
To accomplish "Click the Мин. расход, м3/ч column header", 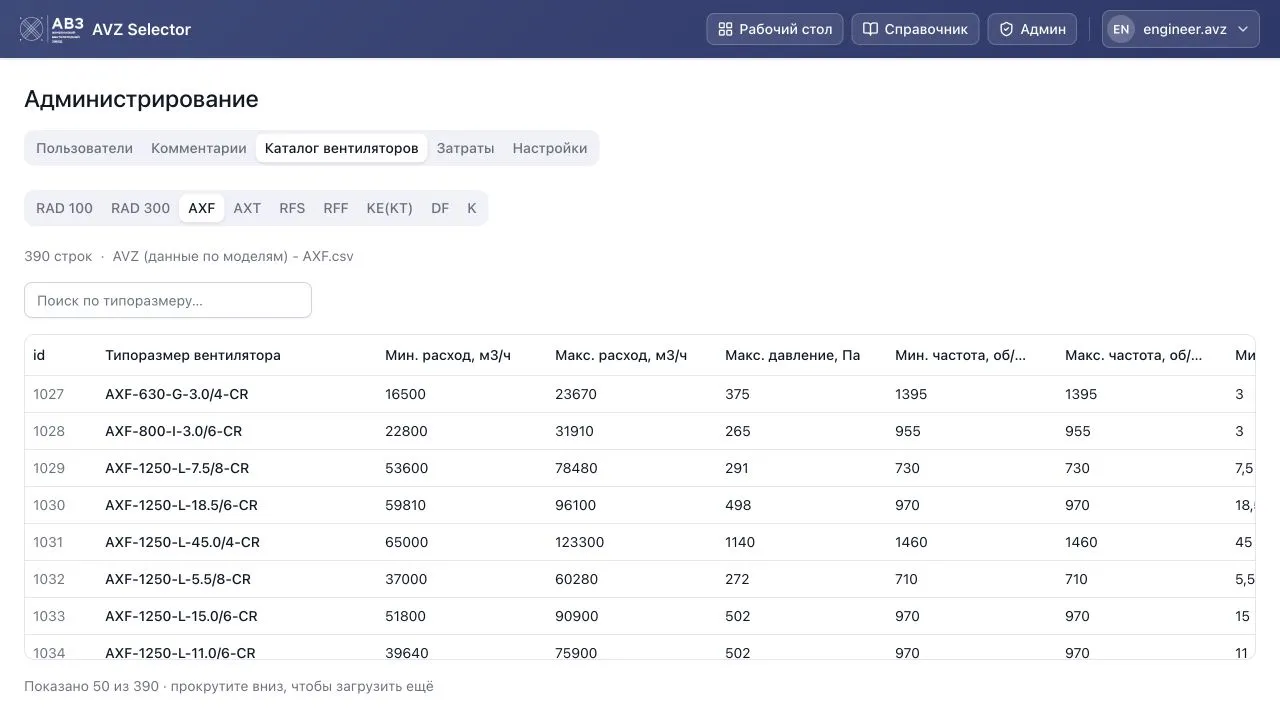I will pos(448,355).
